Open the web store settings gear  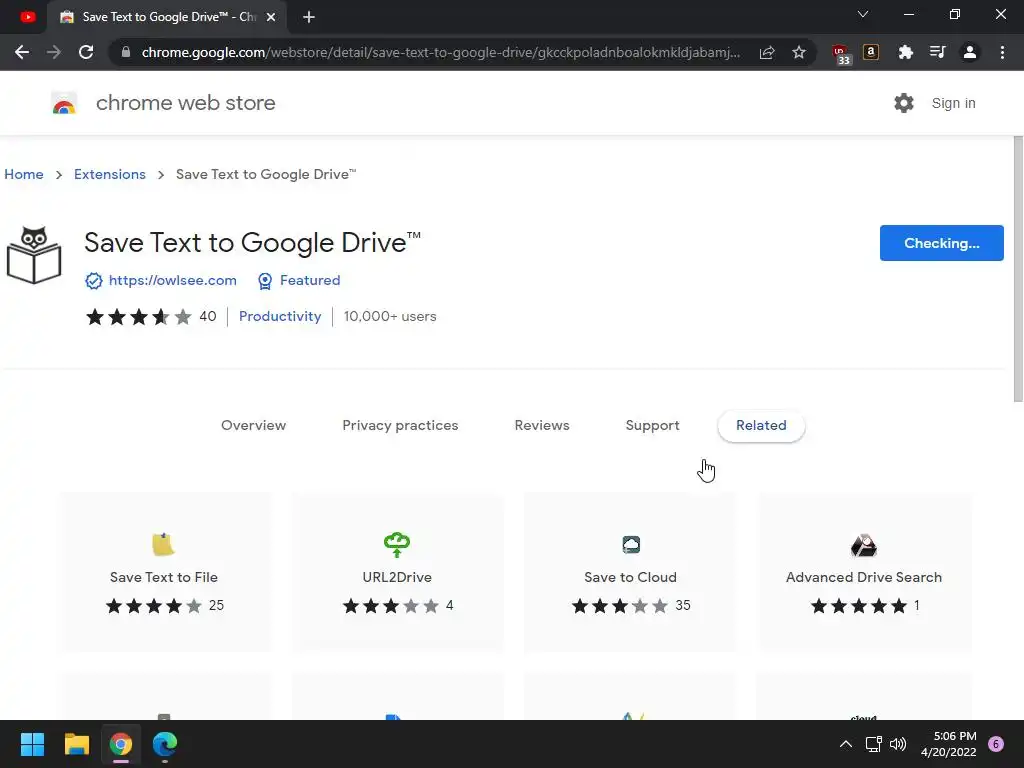pyautogui.click(x=904, y=103)
